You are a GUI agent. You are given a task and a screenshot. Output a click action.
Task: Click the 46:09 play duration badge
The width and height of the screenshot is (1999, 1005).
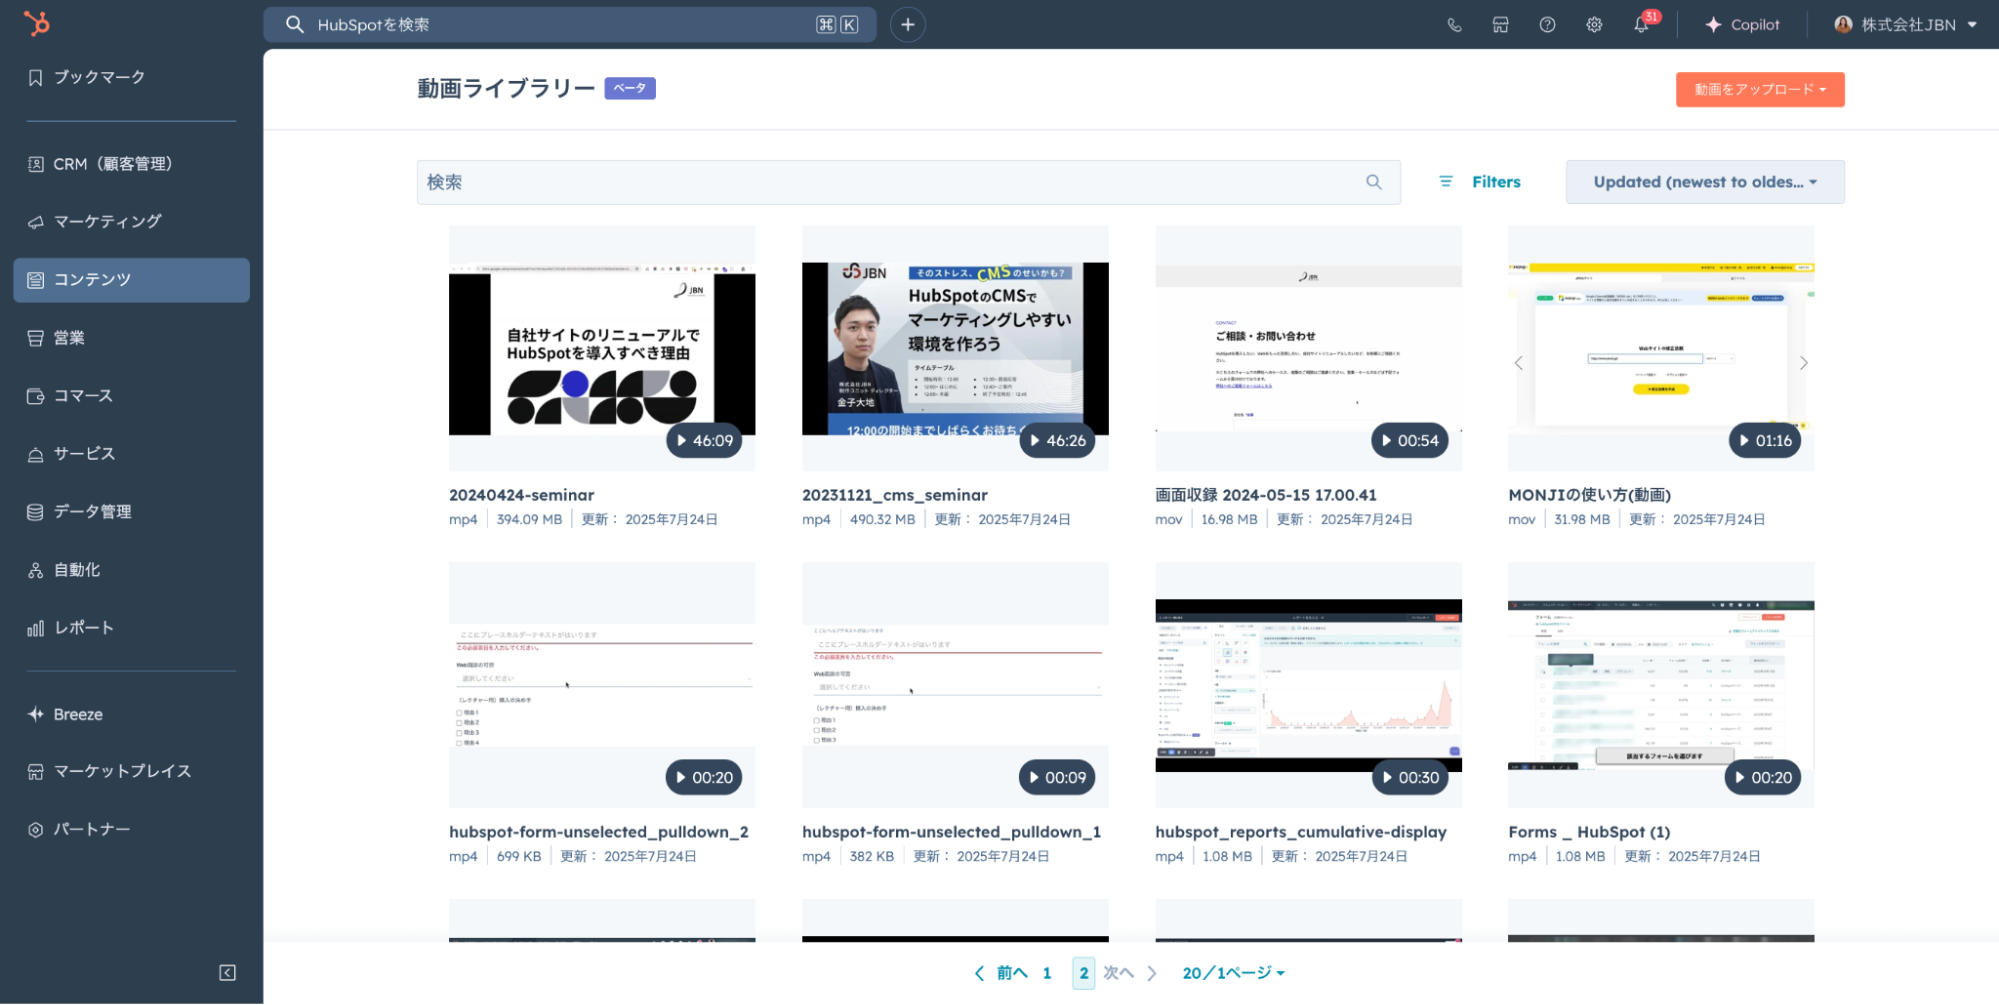(704, 441)
